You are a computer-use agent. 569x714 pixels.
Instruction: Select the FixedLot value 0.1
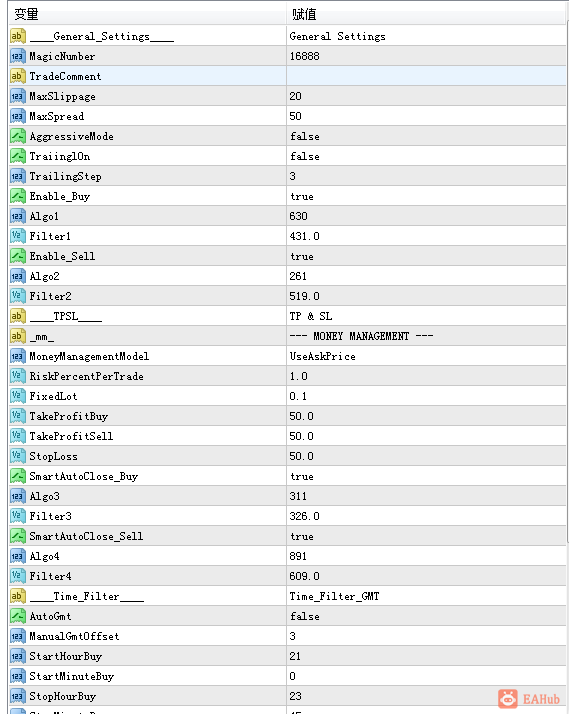pos(298,396)
